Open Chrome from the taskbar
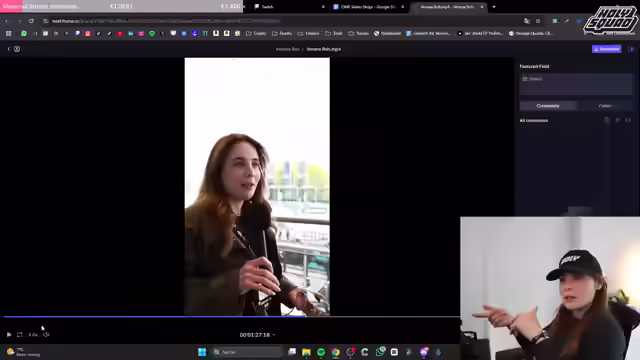Viewport: 640px width, 360px height. coord(336,352)
